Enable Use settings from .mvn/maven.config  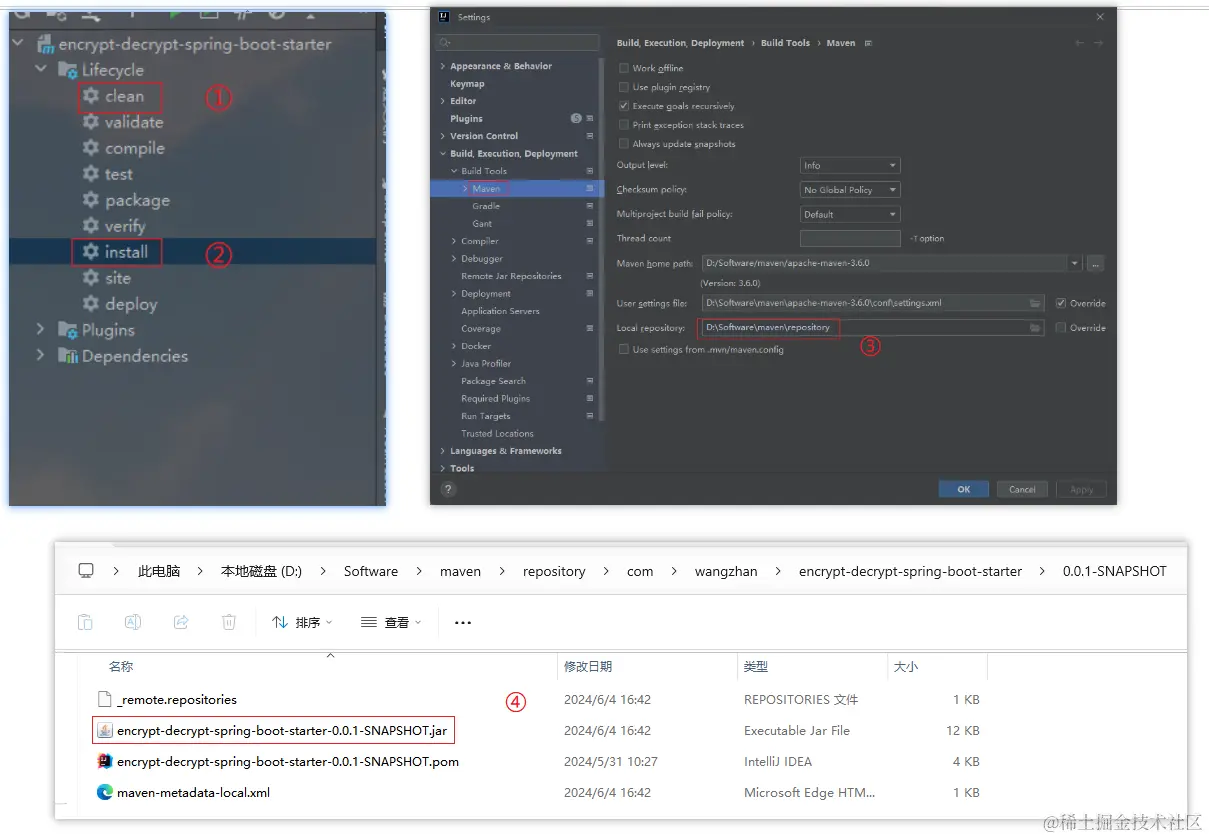pyautogui.click(x=624, y=350)
